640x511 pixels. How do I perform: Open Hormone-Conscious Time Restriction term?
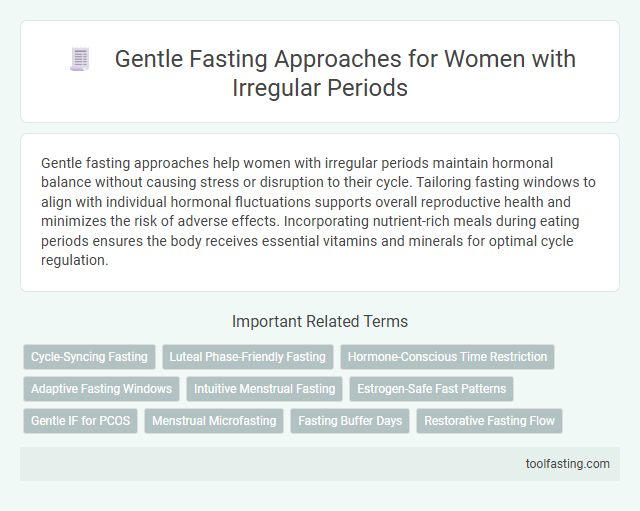coord(447,357)
